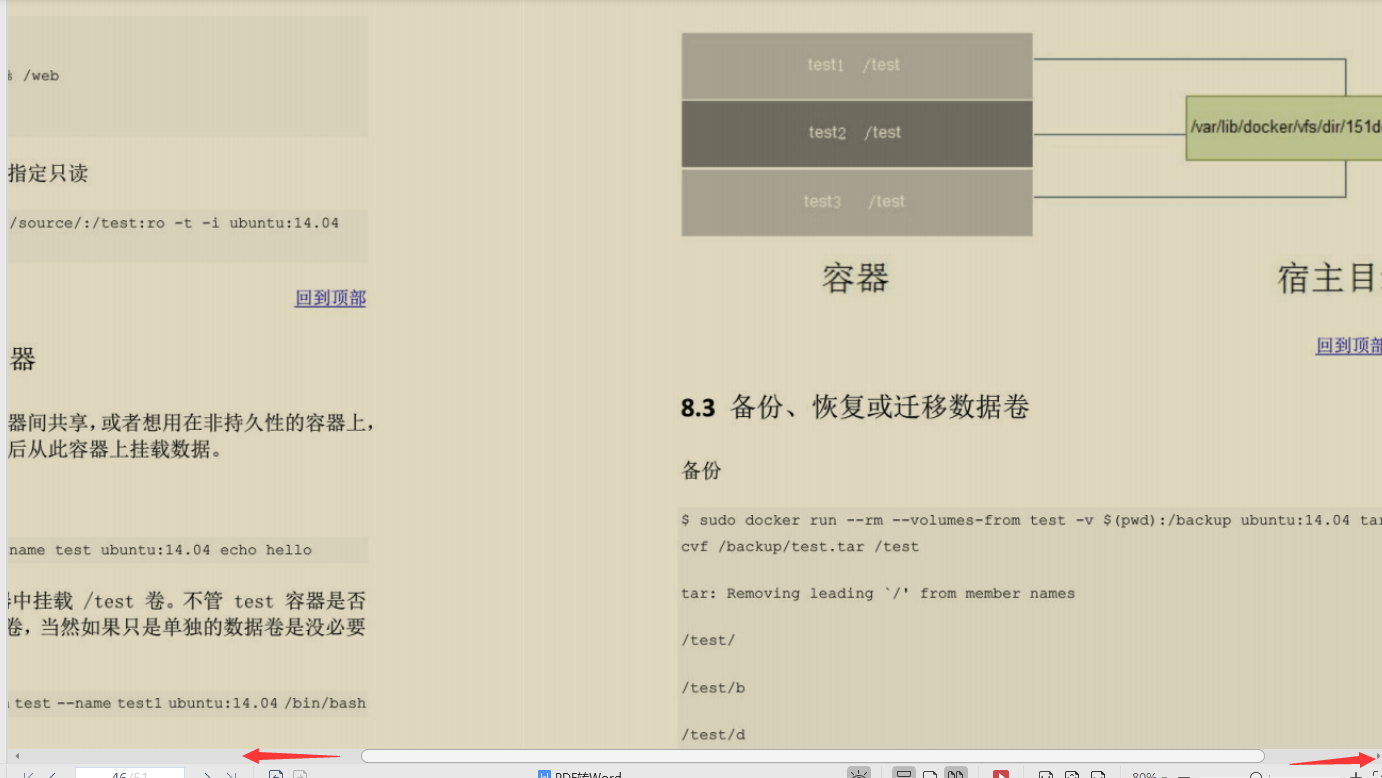The image size is (1382, 778).
Task: Zoom in with the plus button
Action: point(1357,774)
